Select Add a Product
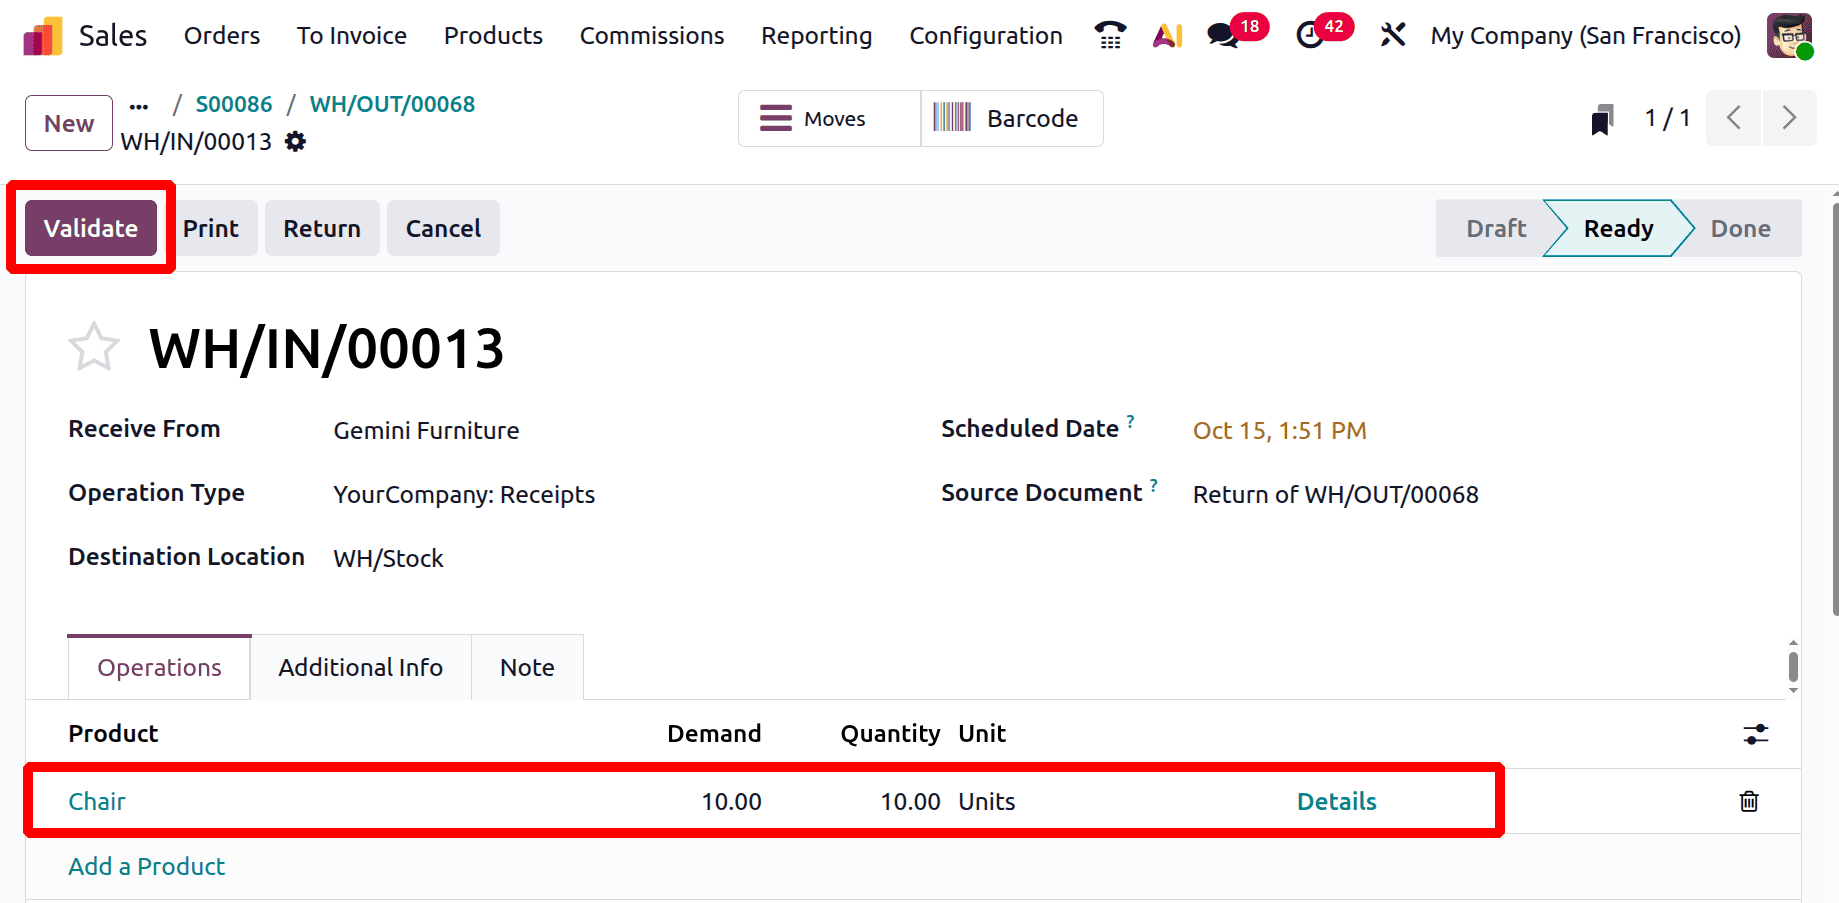This screenshot has height=903, width=1839. click(146, 866)
